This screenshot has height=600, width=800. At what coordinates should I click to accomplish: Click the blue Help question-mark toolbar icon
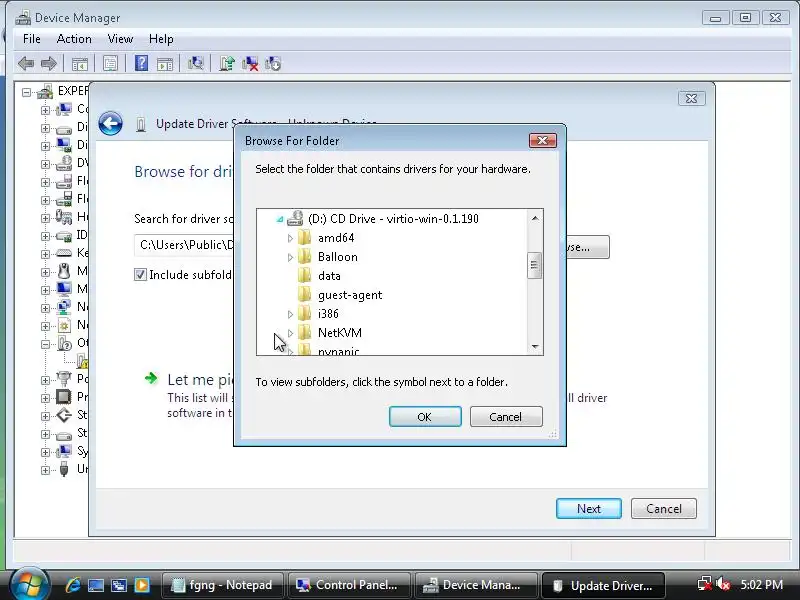[141, 63]
